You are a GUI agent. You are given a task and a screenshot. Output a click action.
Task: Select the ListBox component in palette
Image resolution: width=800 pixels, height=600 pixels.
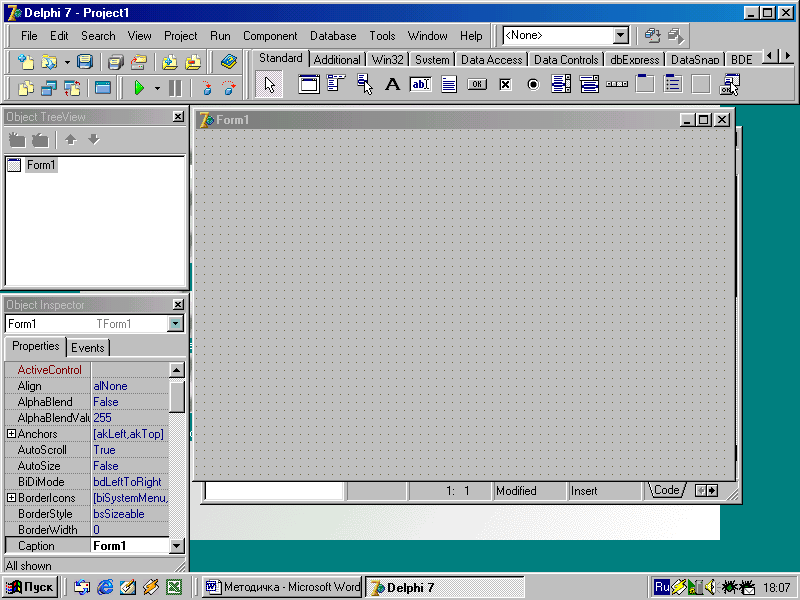point(561,84)
